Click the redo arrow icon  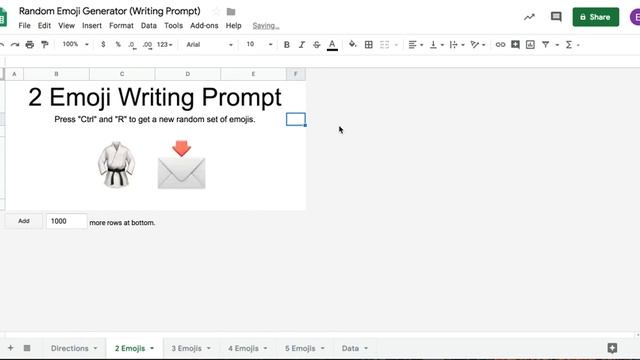tap(15, 44)
